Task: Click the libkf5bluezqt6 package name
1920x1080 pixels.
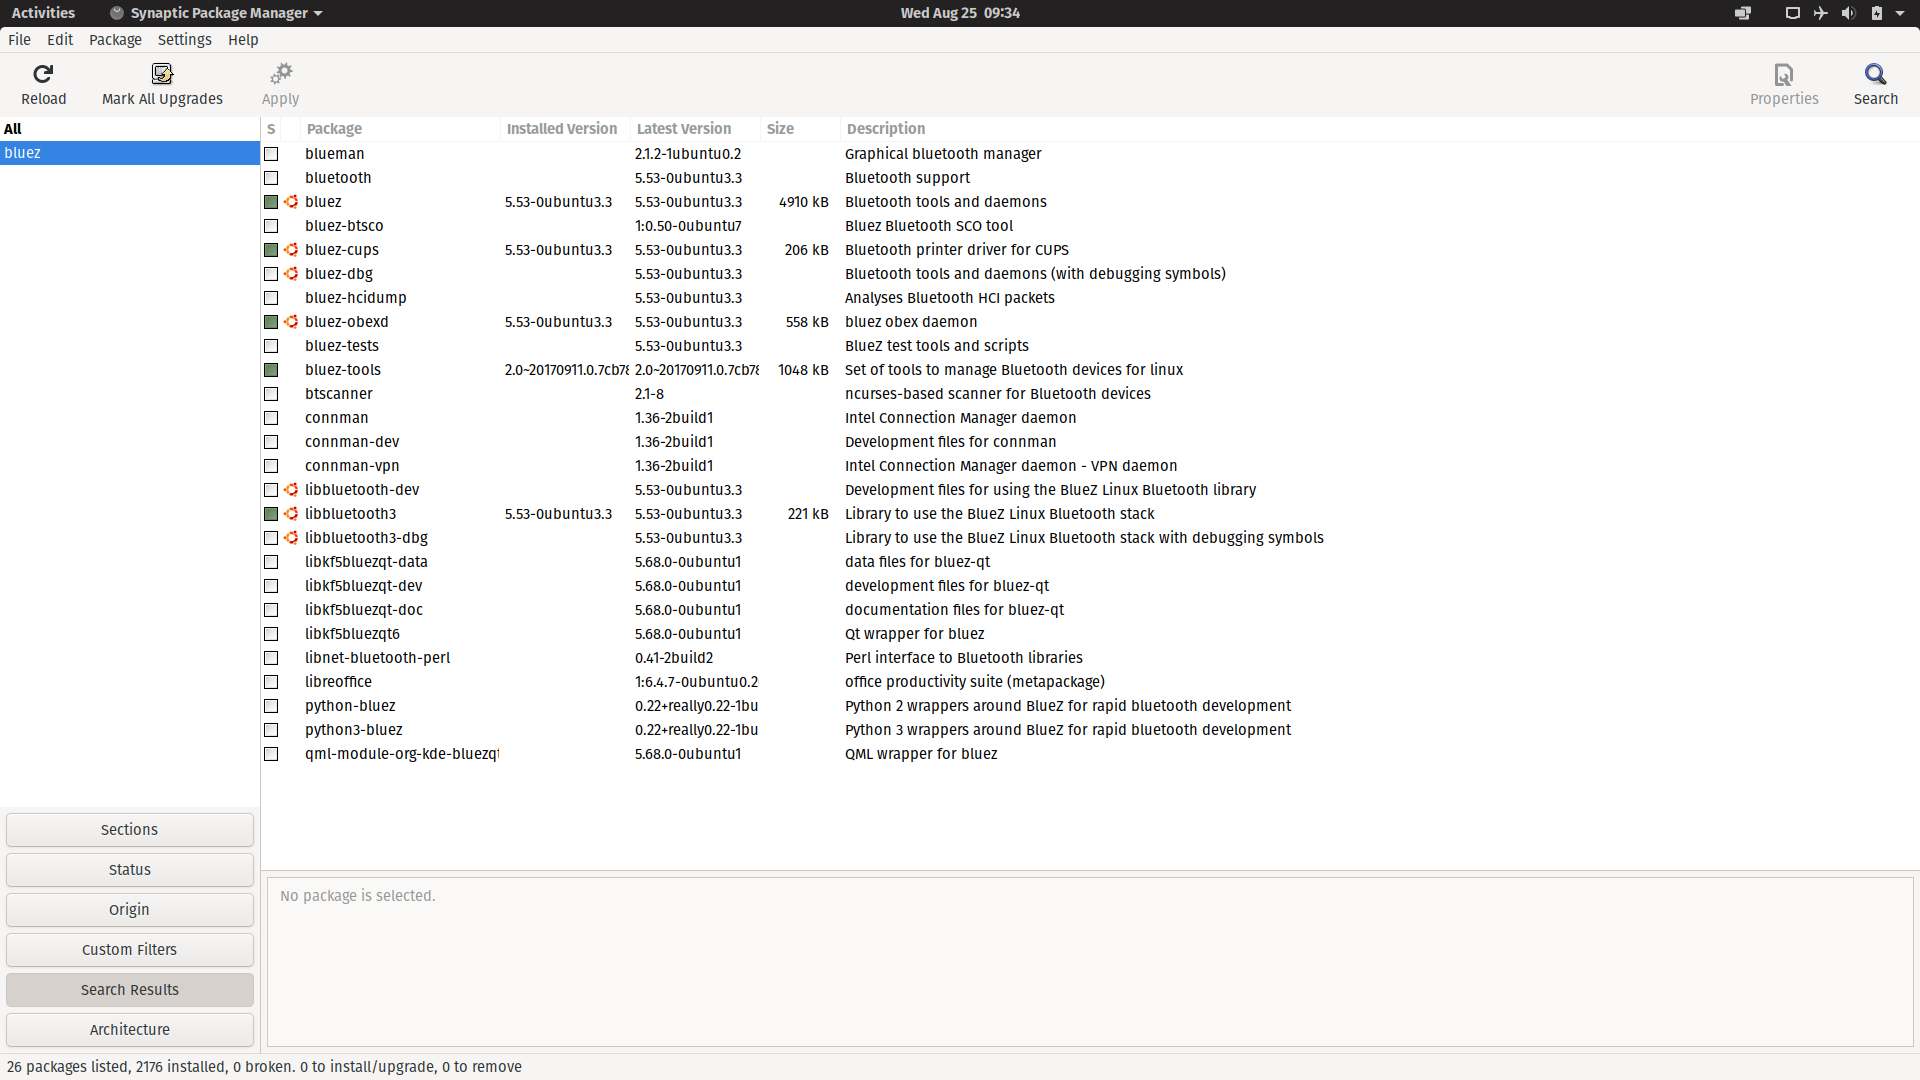Action: click(352, 634)
